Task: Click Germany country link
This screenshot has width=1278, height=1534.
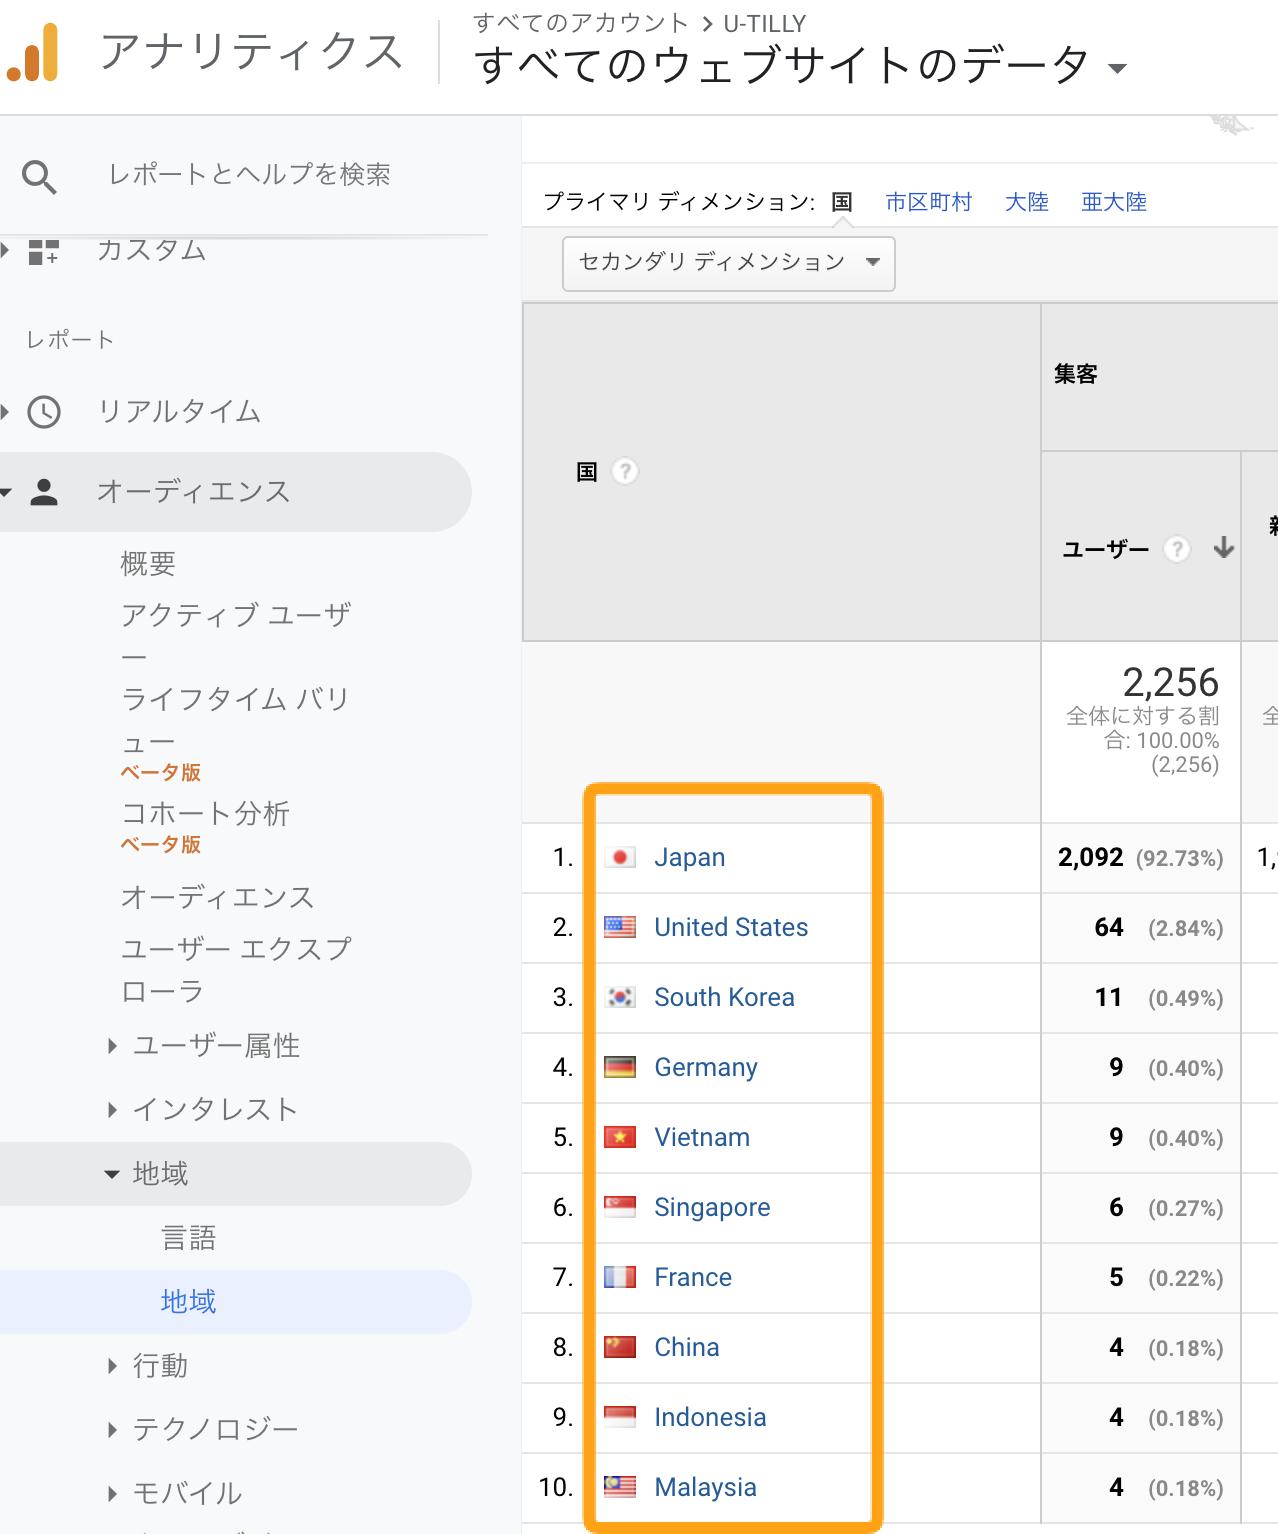Action: tap(706, 1068)
